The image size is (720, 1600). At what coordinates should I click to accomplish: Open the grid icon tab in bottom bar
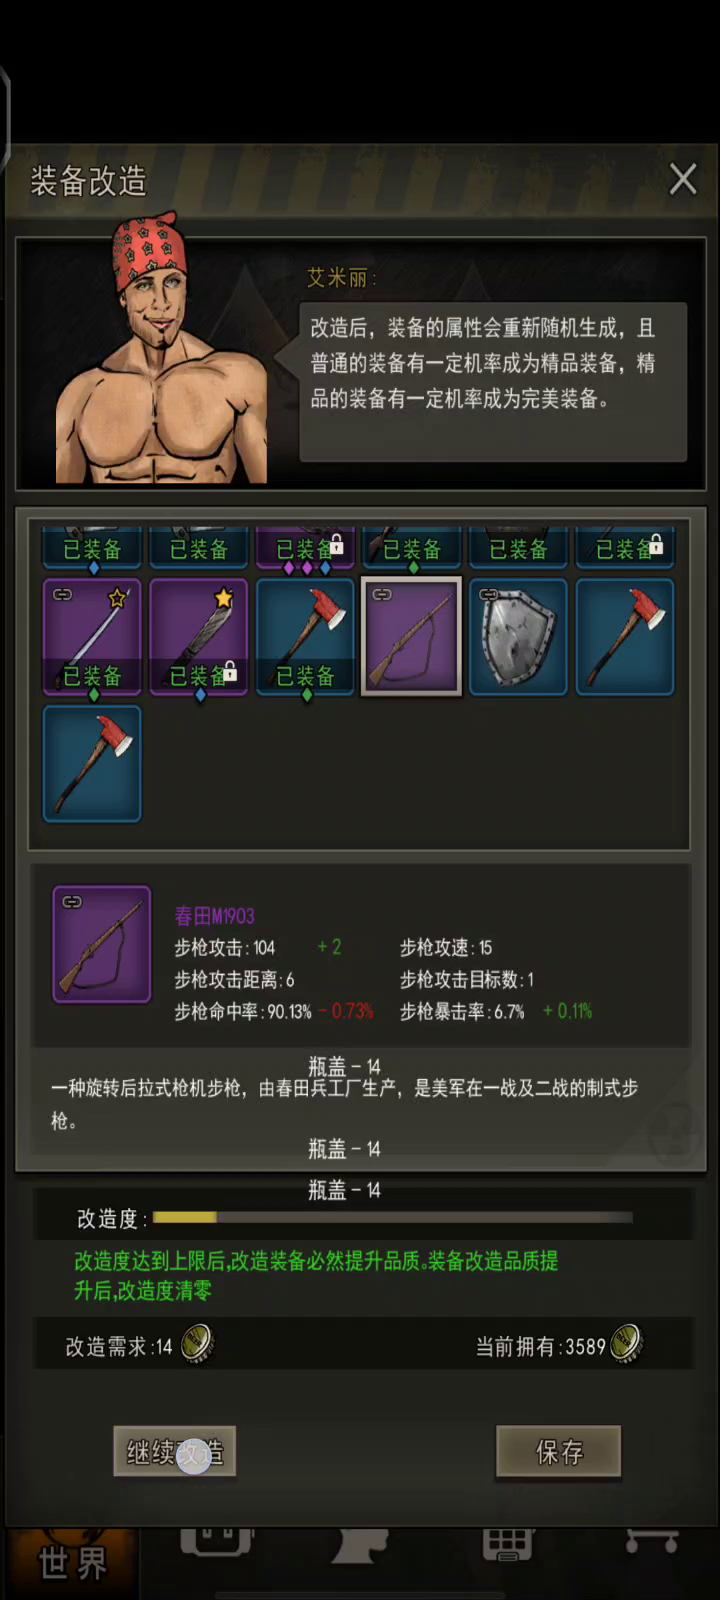[508, 1545]
